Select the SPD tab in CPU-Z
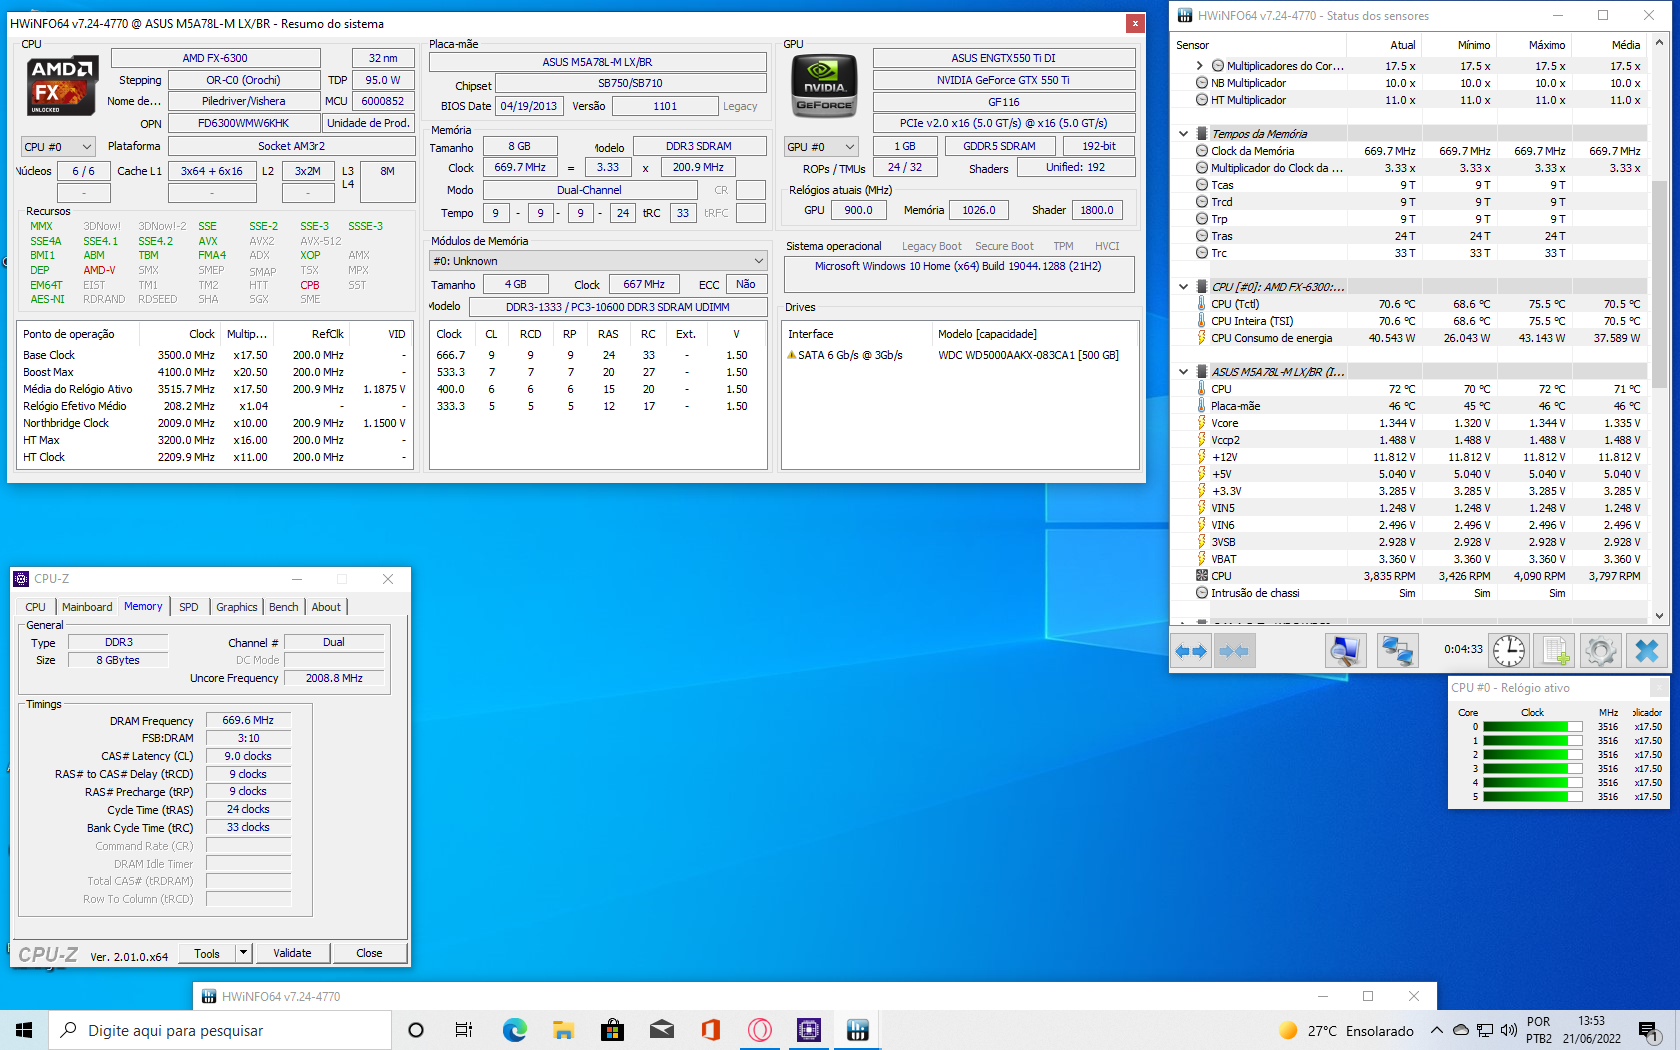Image resolution: width=1680 pixels, height=1050 pixels. tap(188, 607)
